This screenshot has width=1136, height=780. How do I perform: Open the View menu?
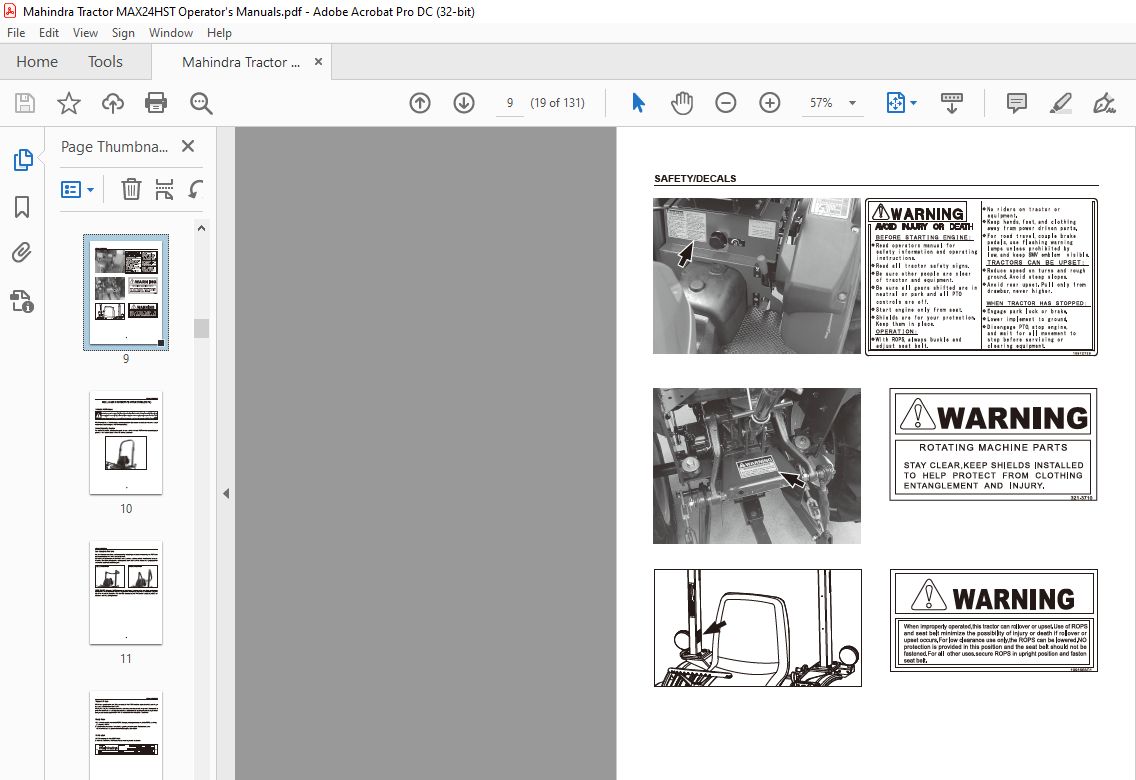point(85,33)
